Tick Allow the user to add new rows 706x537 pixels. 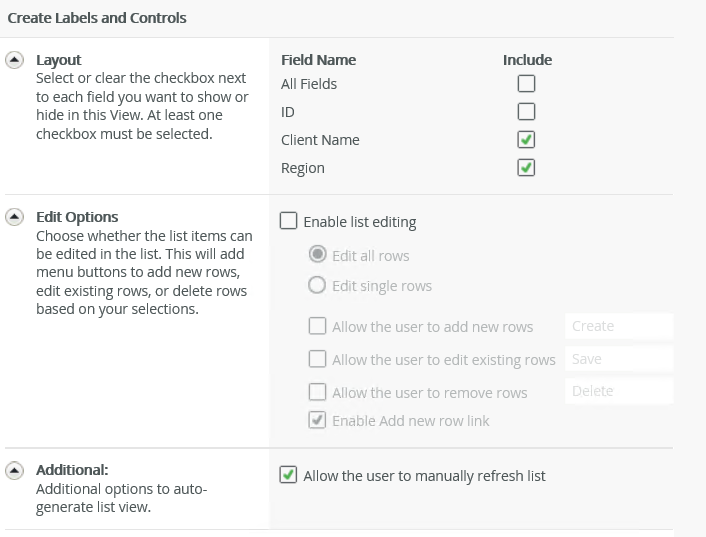coord(317,327)
